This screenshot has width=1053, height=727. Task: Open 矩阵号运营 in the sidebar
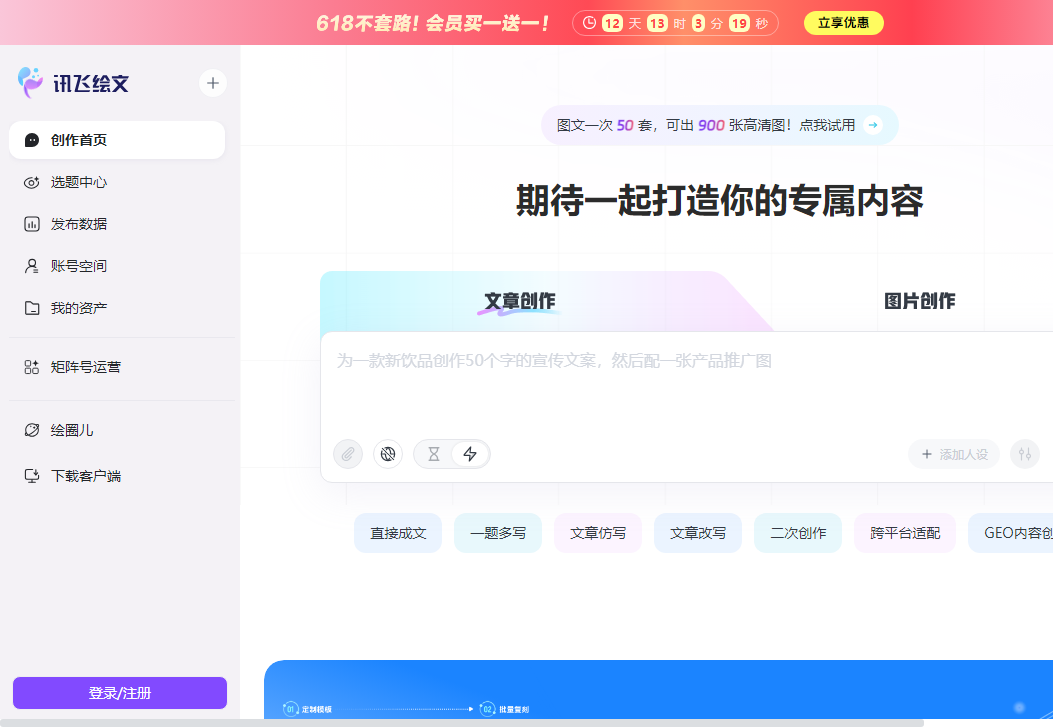(117, 367)
